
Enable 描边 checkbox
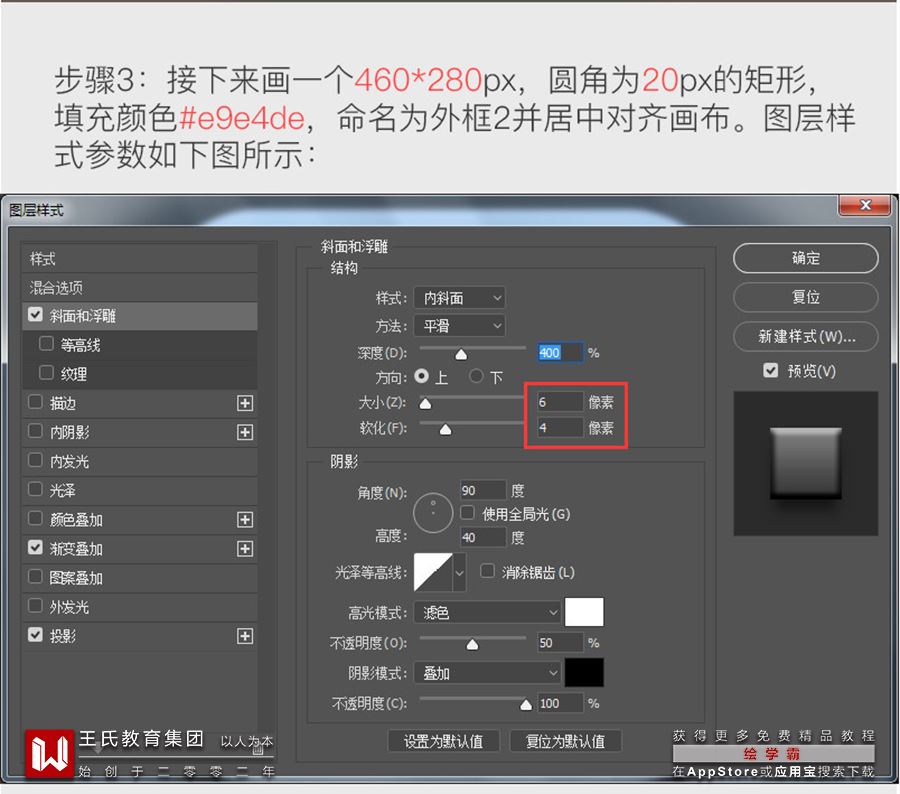36,402
